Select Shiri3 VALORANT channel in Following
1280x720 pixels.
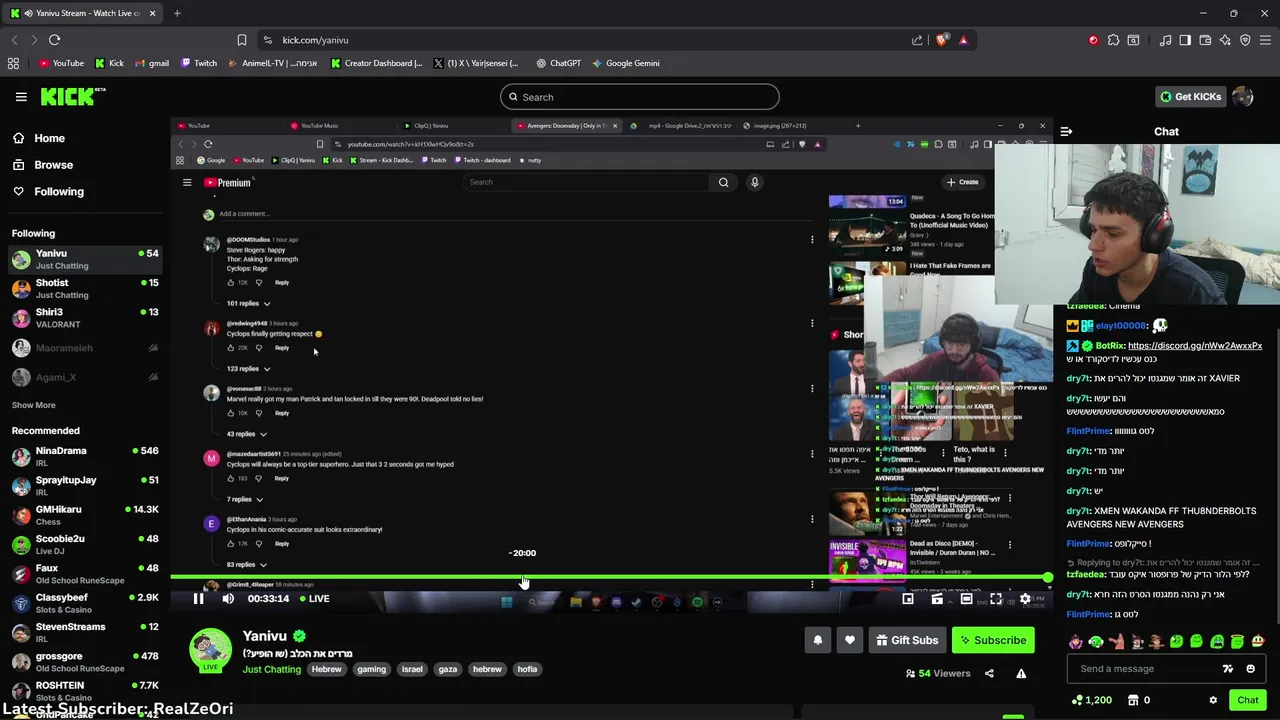coord(85,318)
